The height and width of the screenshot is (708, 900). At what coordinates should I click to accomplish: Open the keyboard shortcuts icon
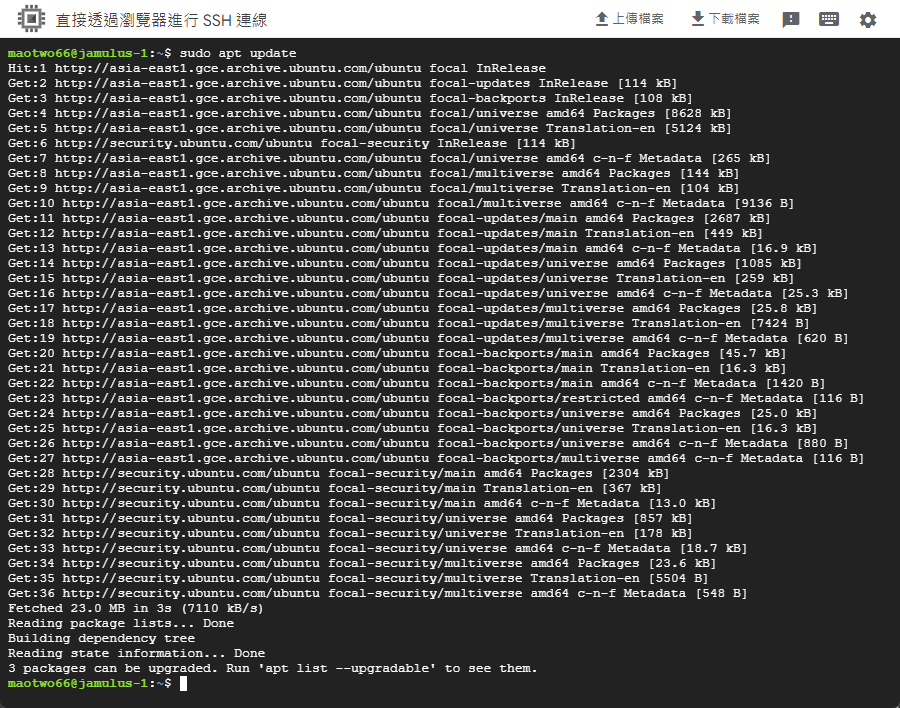click(x=828, y=20)
